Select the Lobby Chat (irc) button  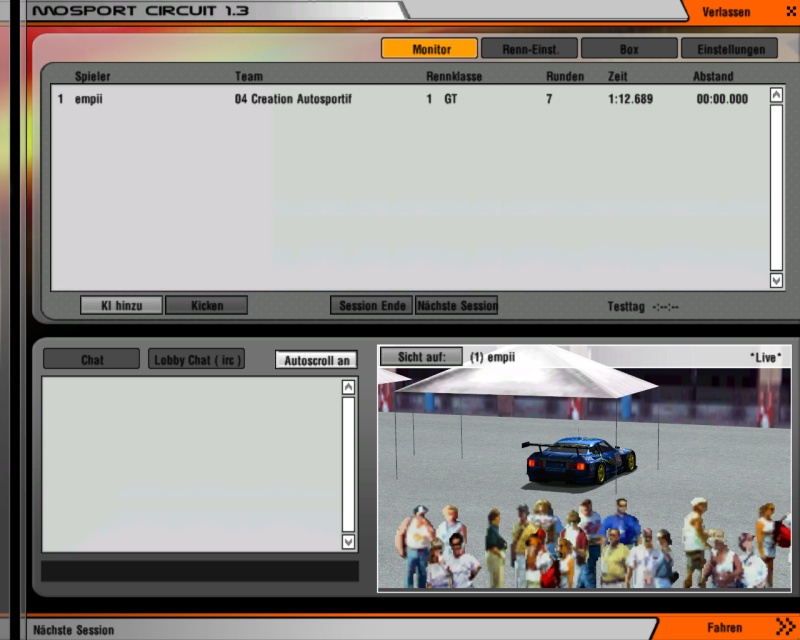click(x=197, y=360)
